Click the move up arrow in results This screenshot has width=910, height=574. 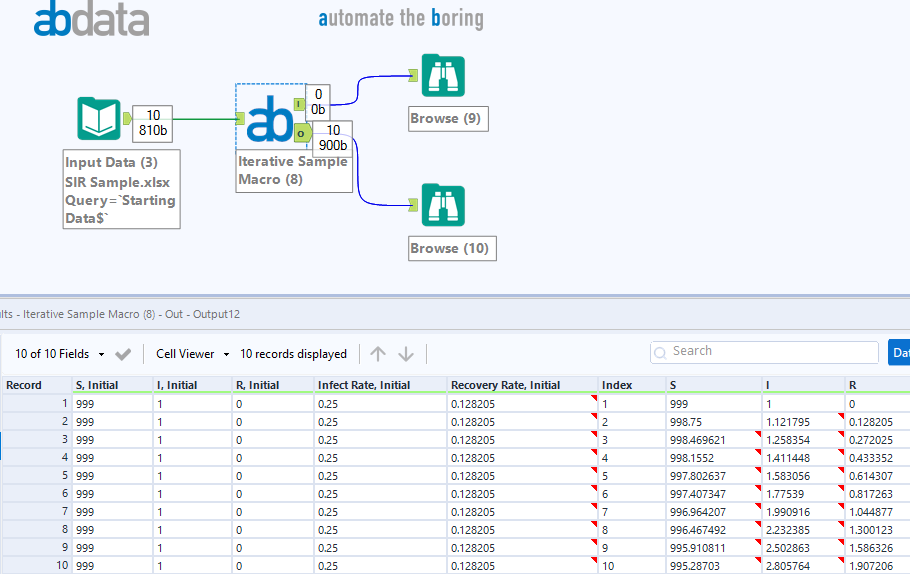click(x=378, y=354)
